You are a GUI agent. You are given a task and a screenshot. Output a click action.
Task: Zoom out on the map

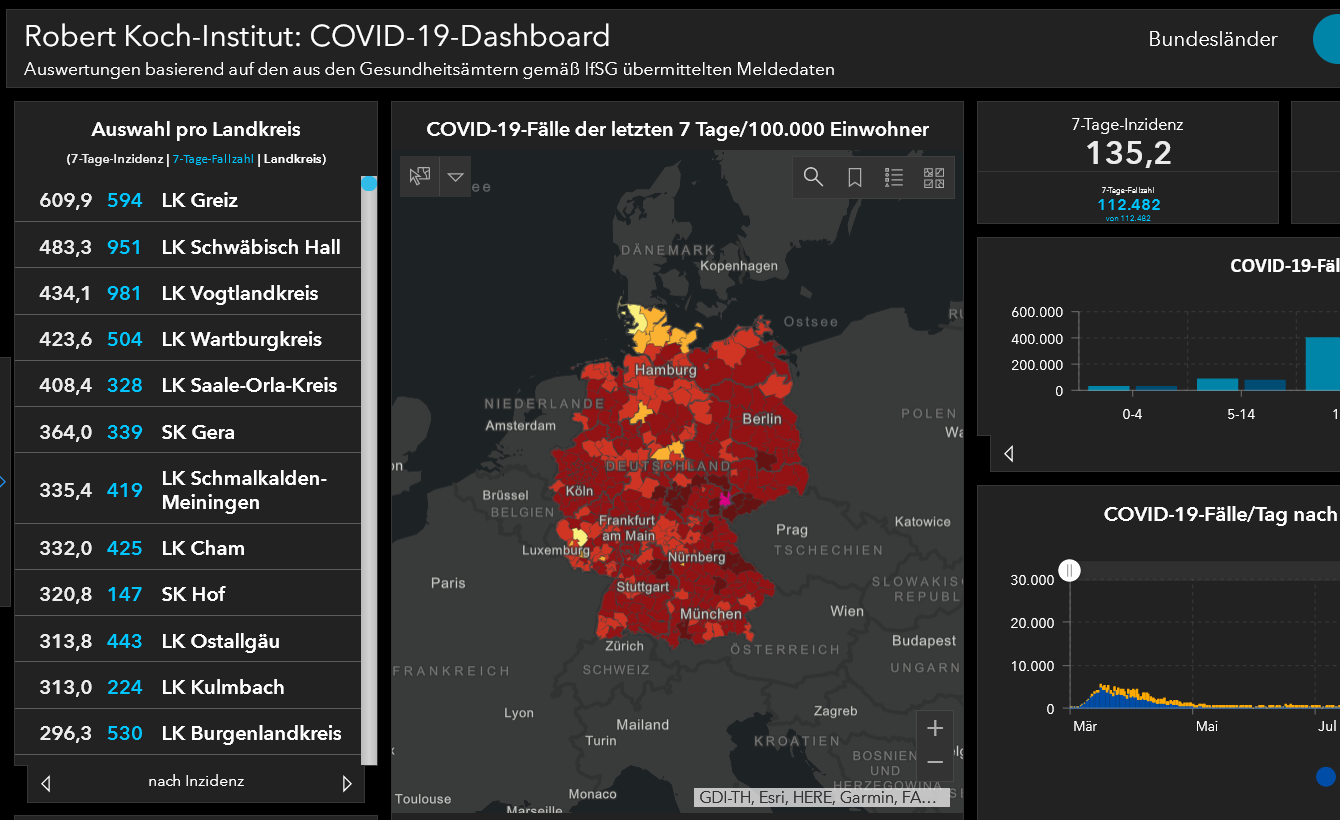(x=935, y=763)
